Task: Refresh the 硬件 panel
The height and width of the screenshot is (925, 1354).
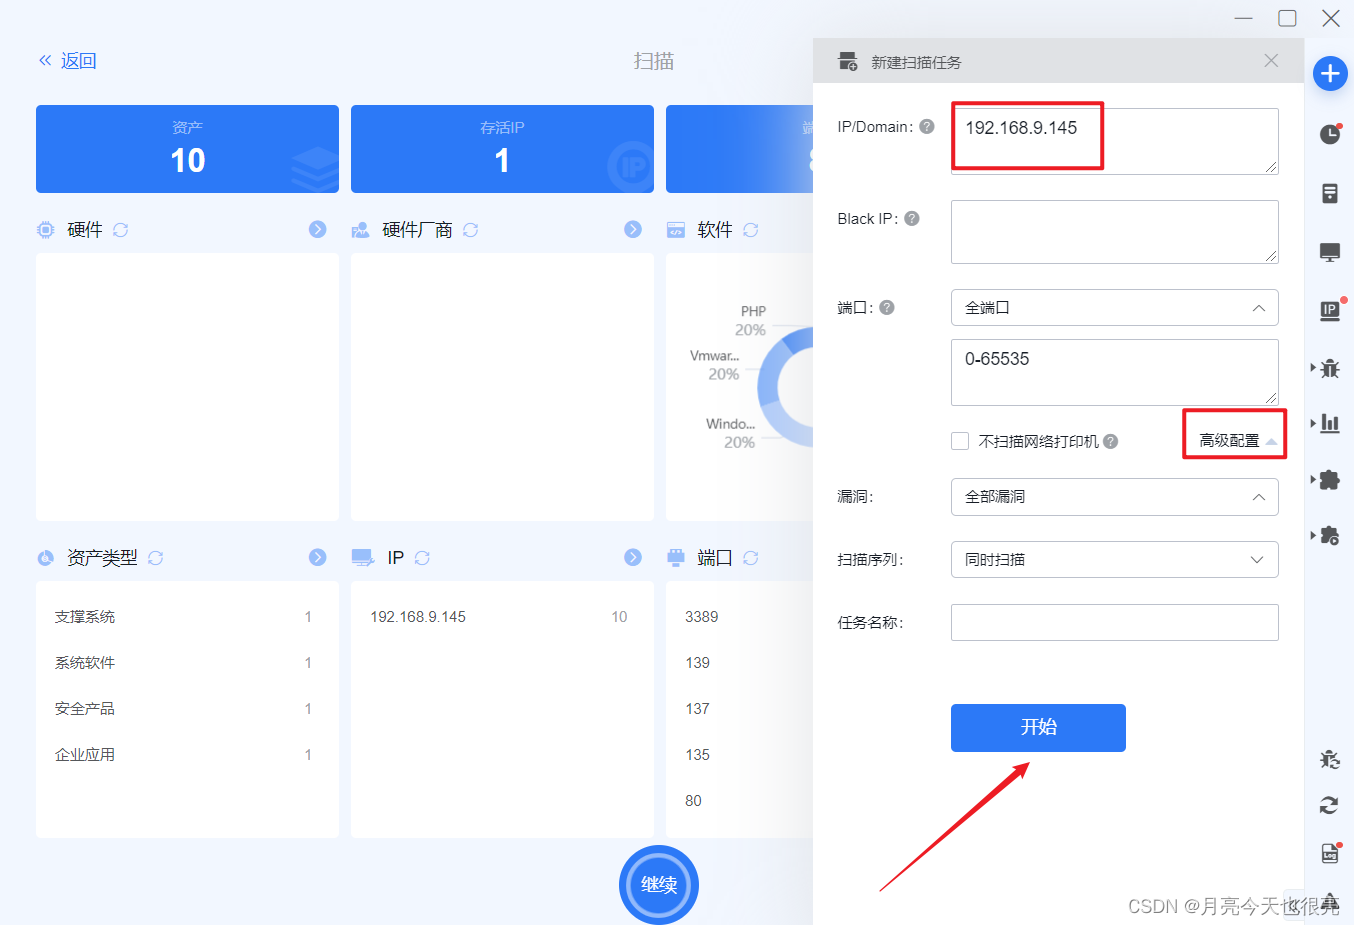Action: (x=121, y=230)
